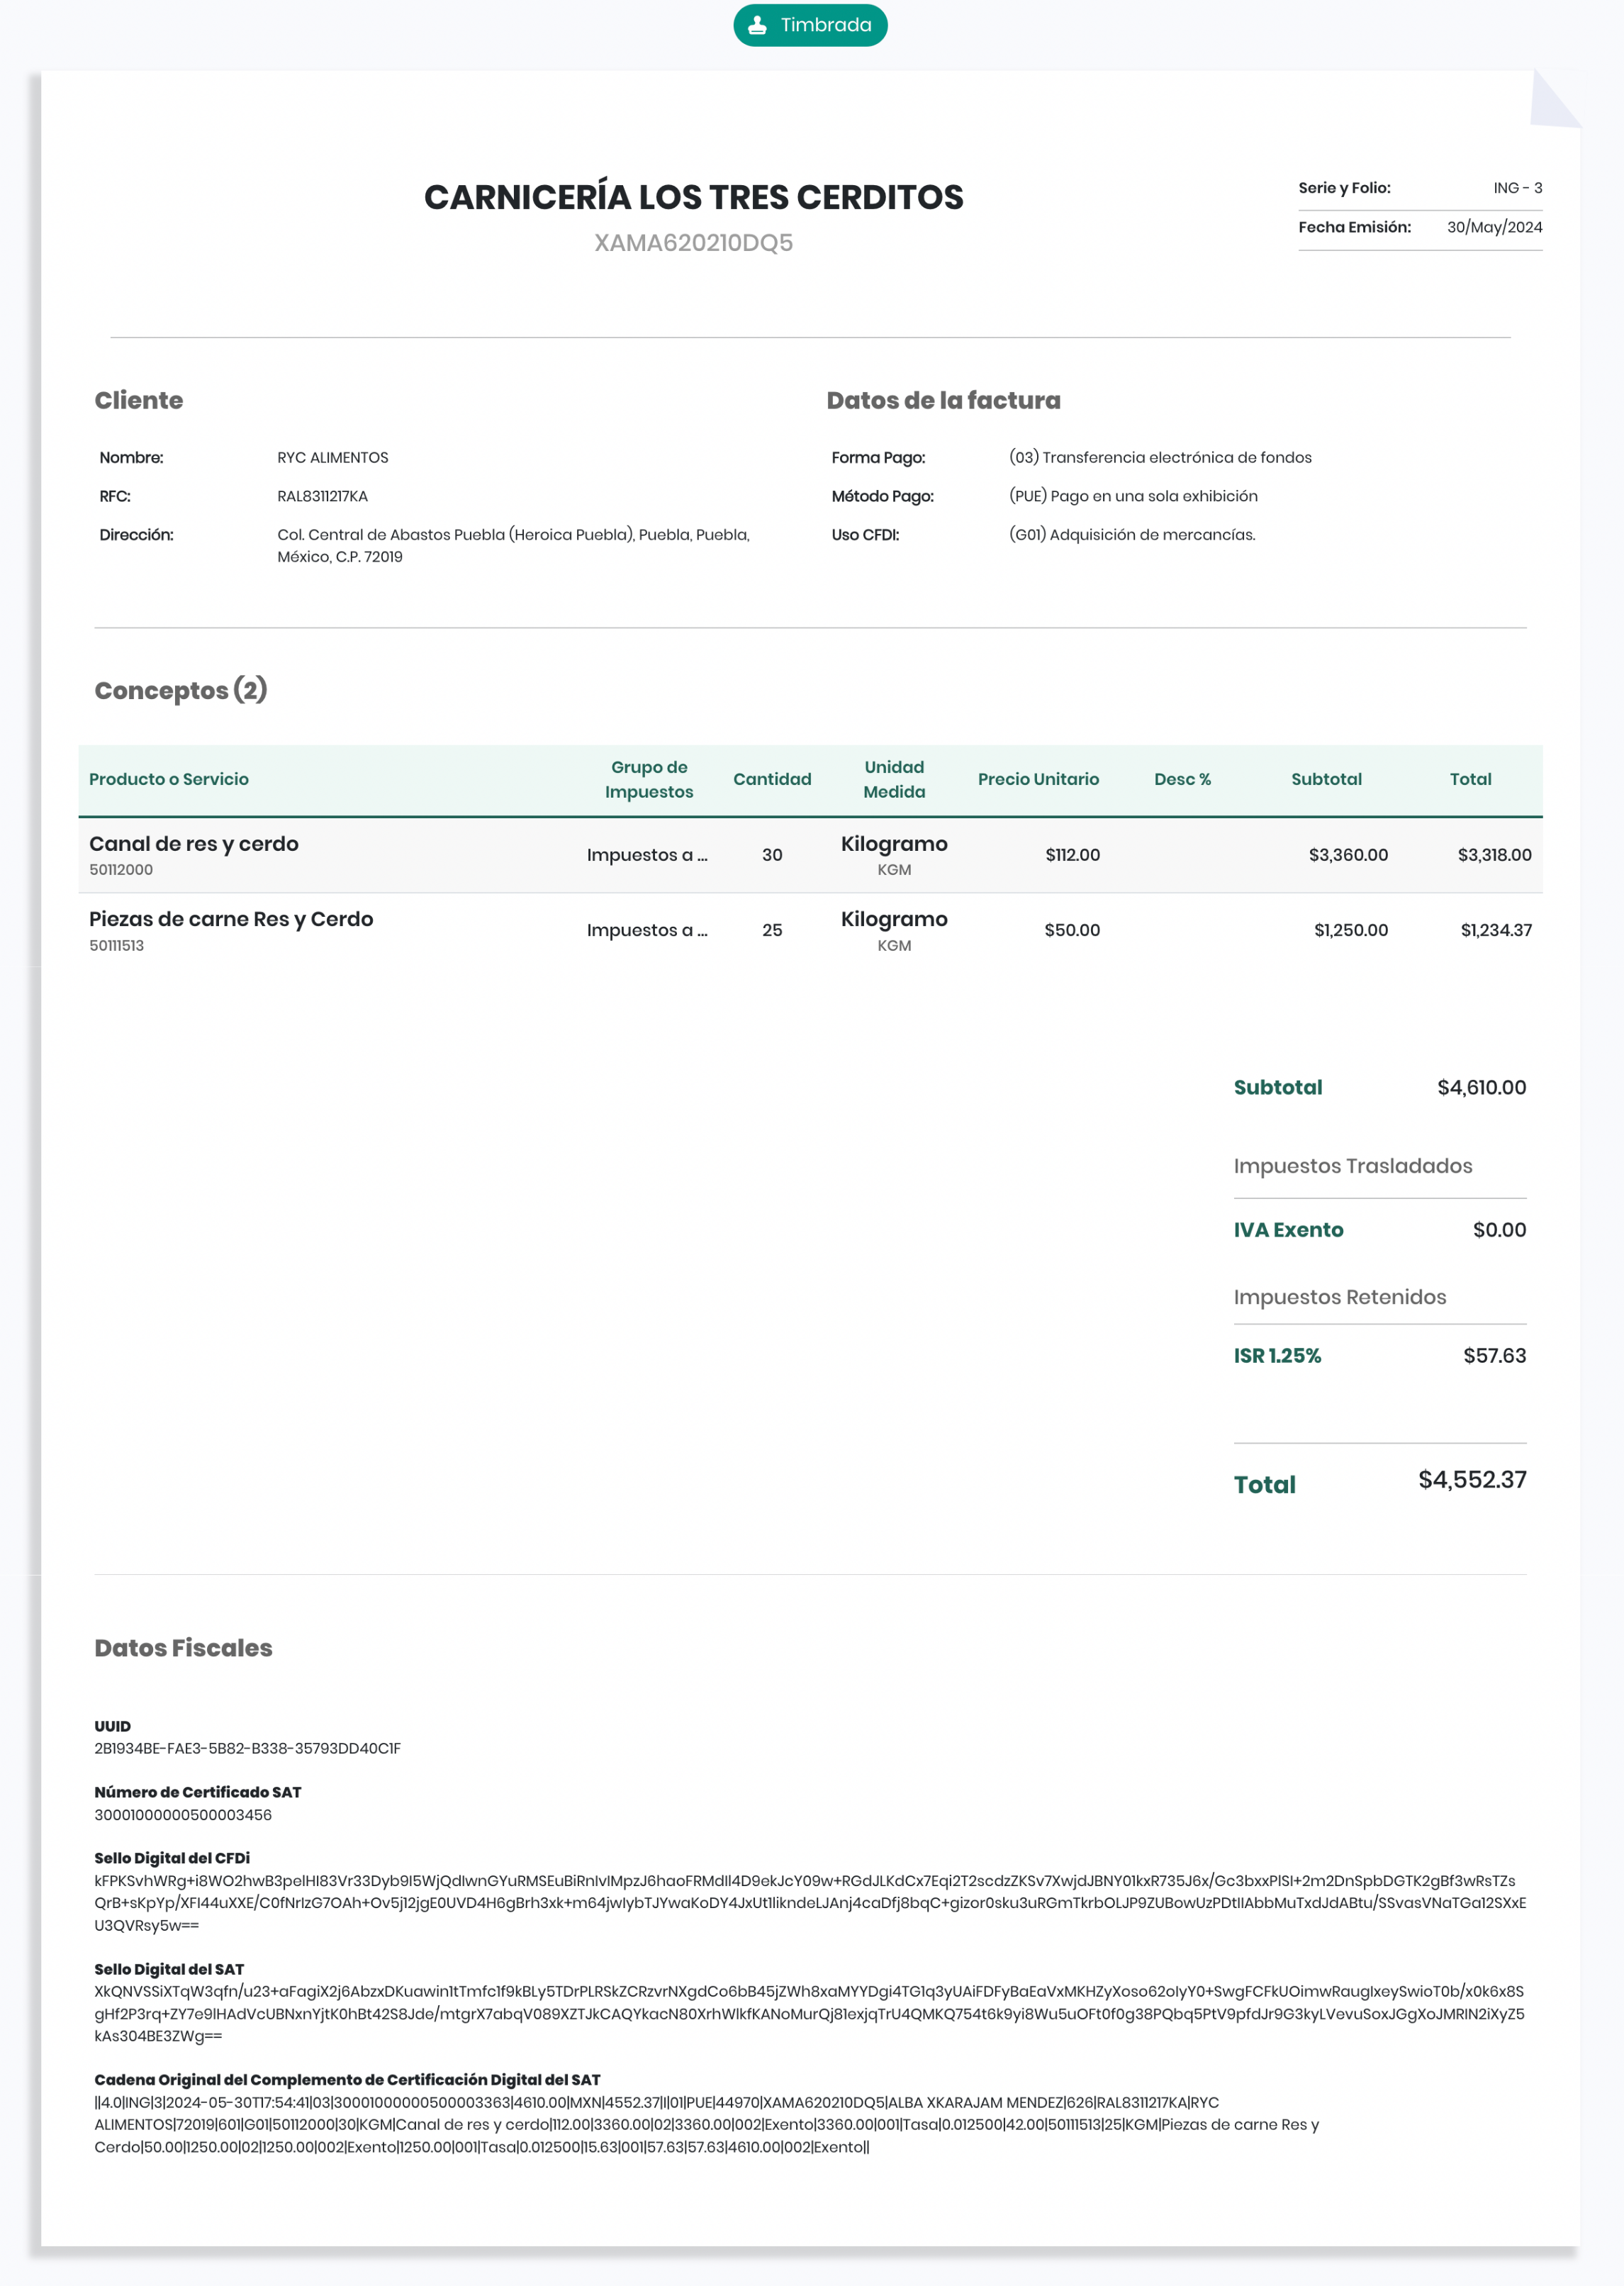Screen dimensions: 1624x2286
Task: Select the client name RYC ALIMENTOS
Action: point(333,458)
